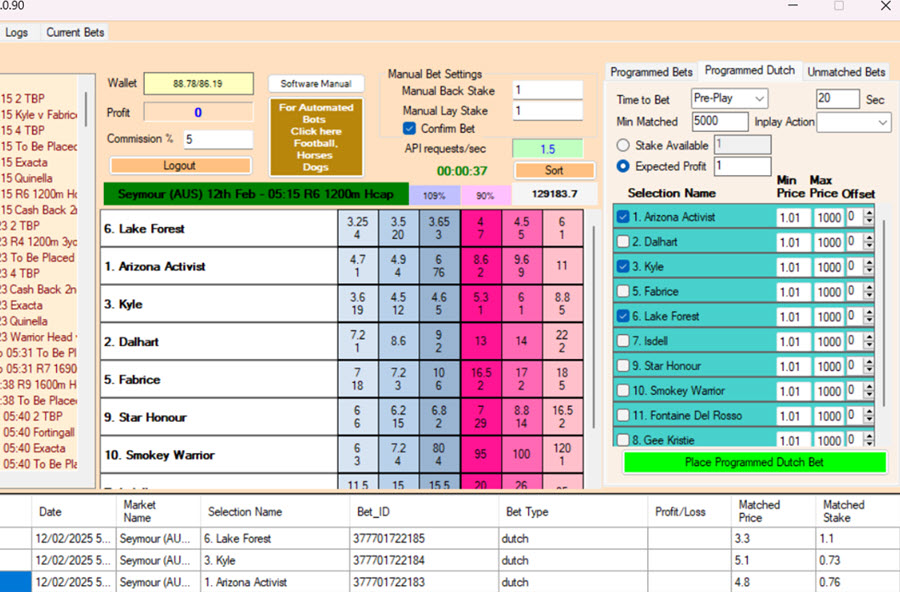
Task: Decrease the Offset stepper for Lake Forest
Action: tap(868, 321)
